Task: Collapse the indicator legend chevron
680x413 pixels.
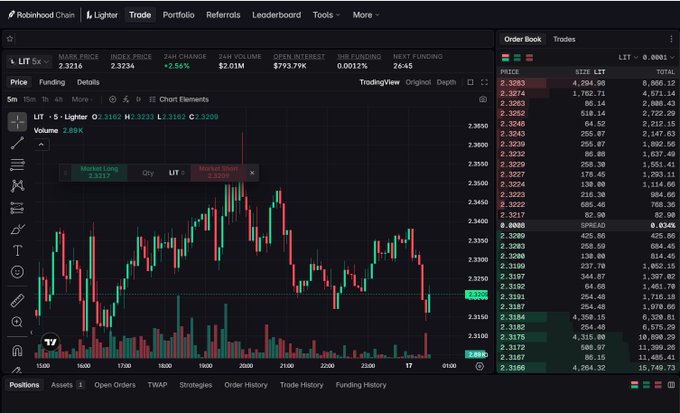Action: pyautogui.click(x=41, y=145)
